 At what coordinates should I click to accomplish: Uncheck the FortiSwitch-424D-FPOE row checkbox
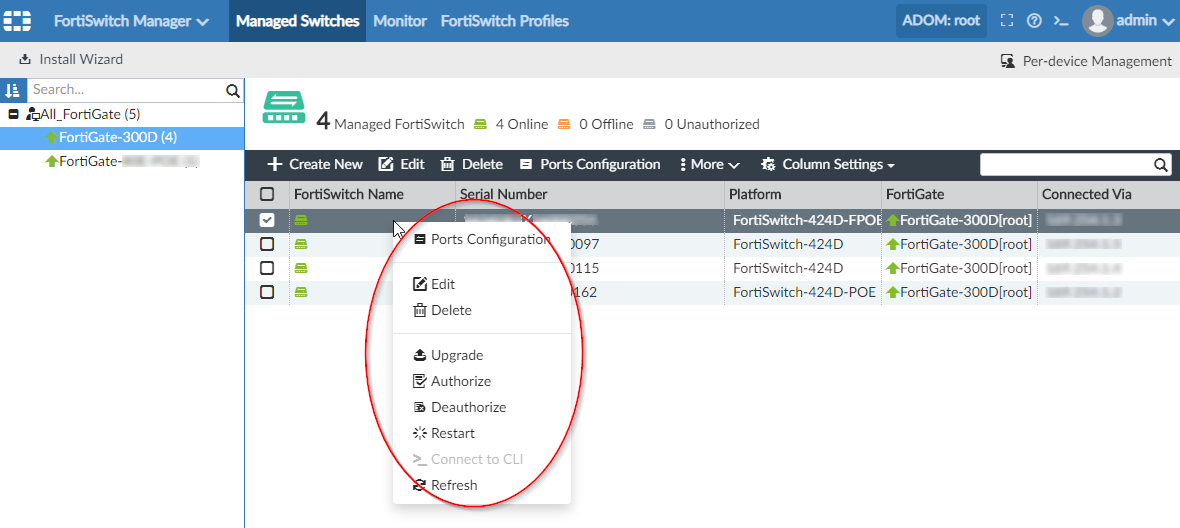tap(267, 220)
